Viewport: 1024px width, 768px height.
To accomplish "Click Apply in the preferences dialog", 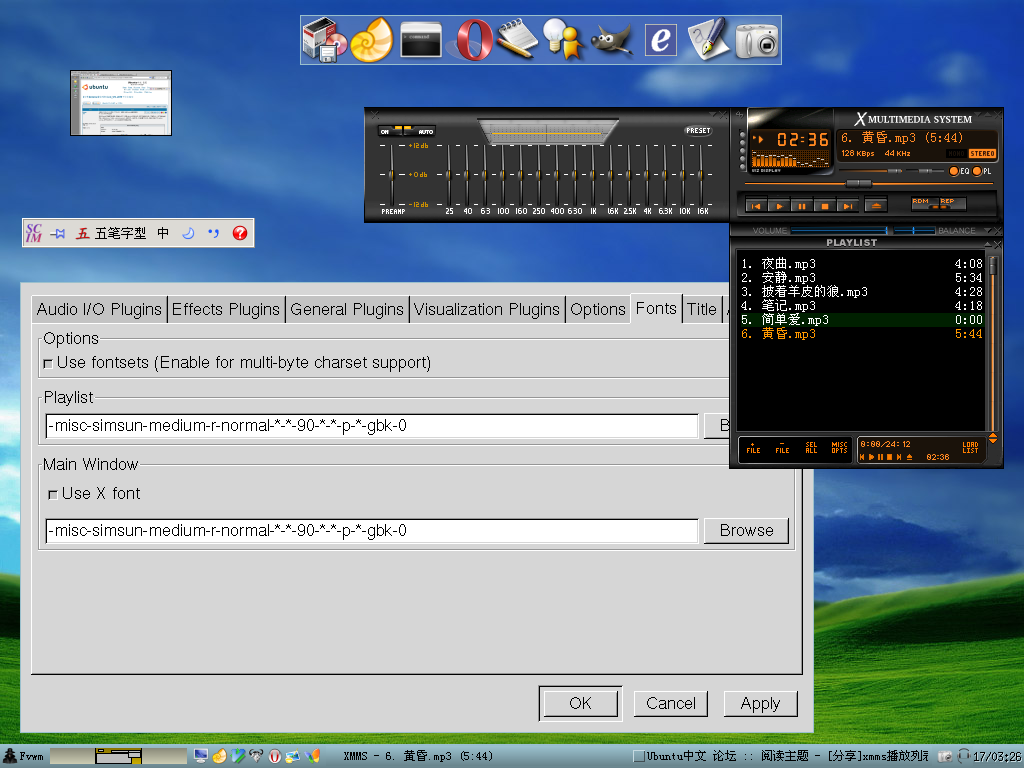I will point(760,703).
